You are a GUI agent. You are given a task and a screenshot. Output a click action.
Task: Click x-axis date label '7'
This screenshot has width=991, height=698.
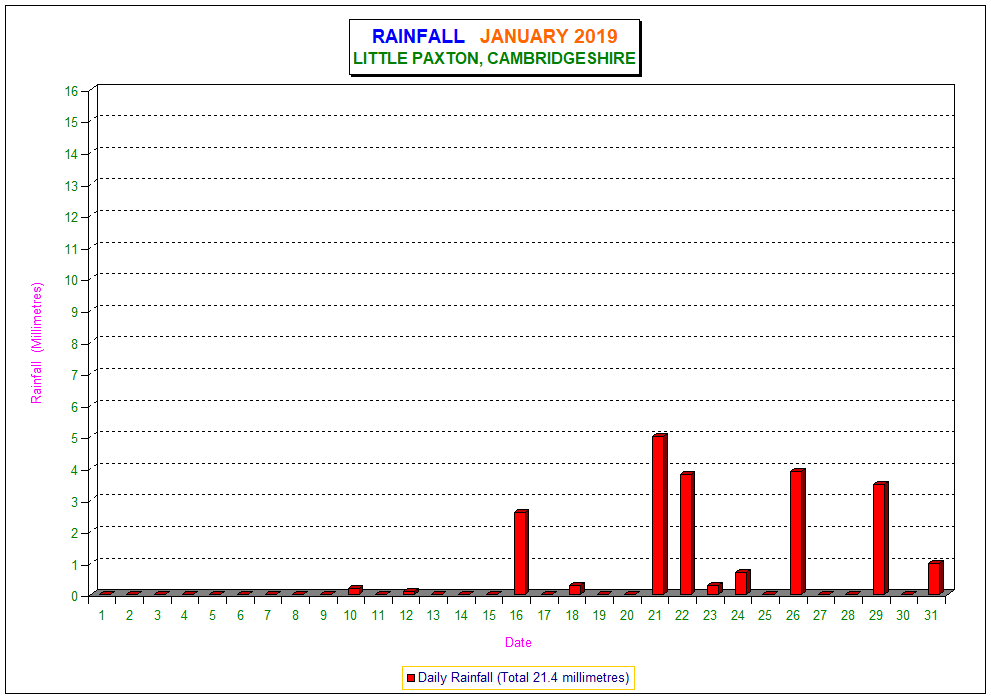tap(267, 615)
